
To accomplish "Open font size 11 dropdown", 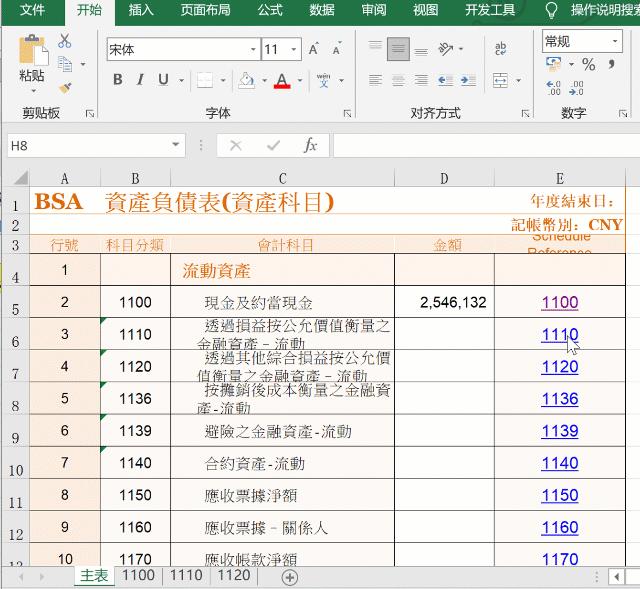I will click(x=293, y=49).
